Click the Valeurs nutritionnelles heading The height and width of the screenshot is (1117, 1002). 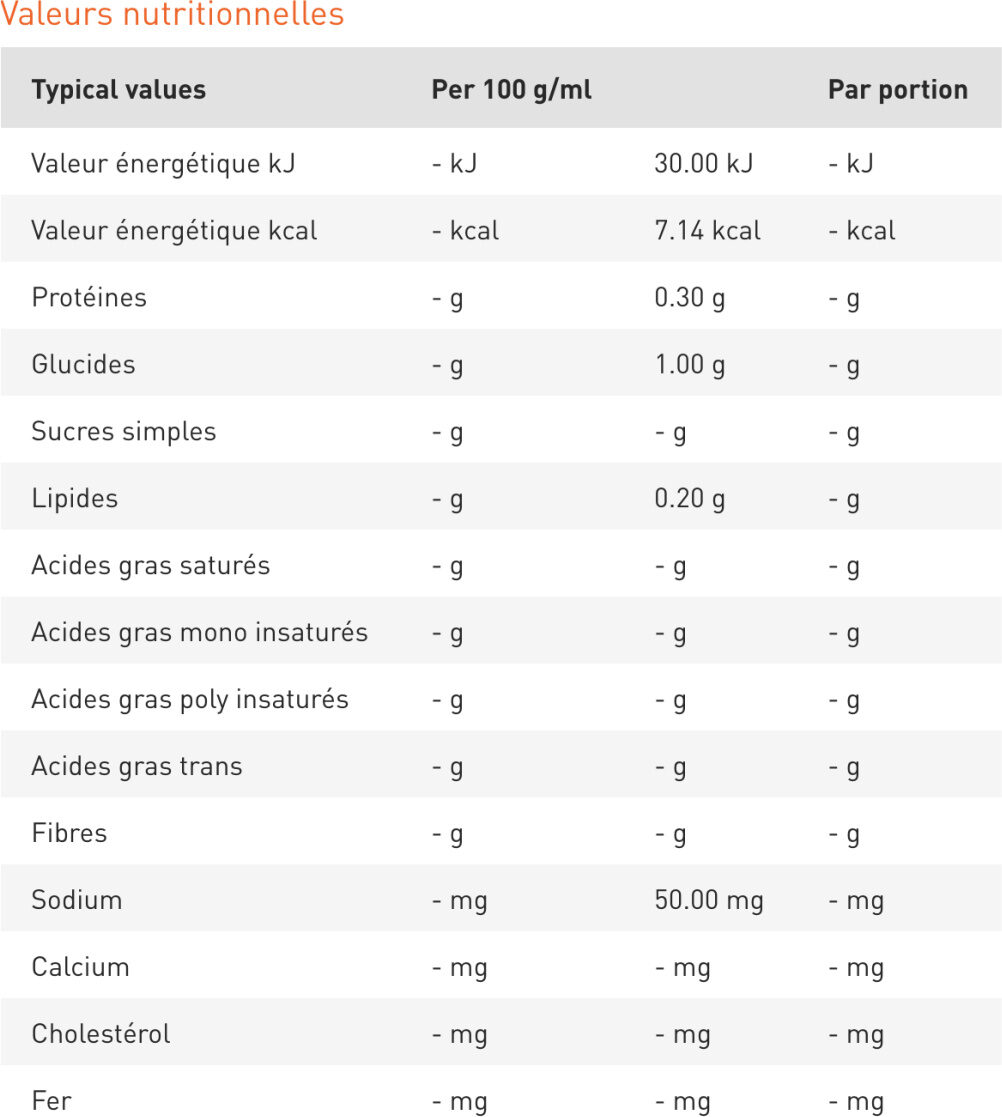172,16
